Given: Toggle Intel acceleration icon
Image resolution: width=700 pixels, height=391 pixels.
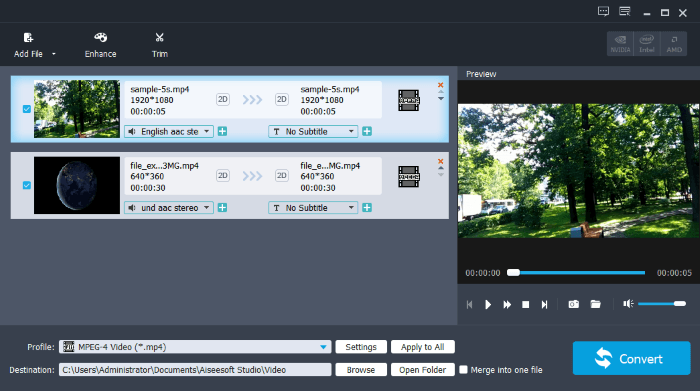Looking at the screenshot, I should (x=647, y=44).
